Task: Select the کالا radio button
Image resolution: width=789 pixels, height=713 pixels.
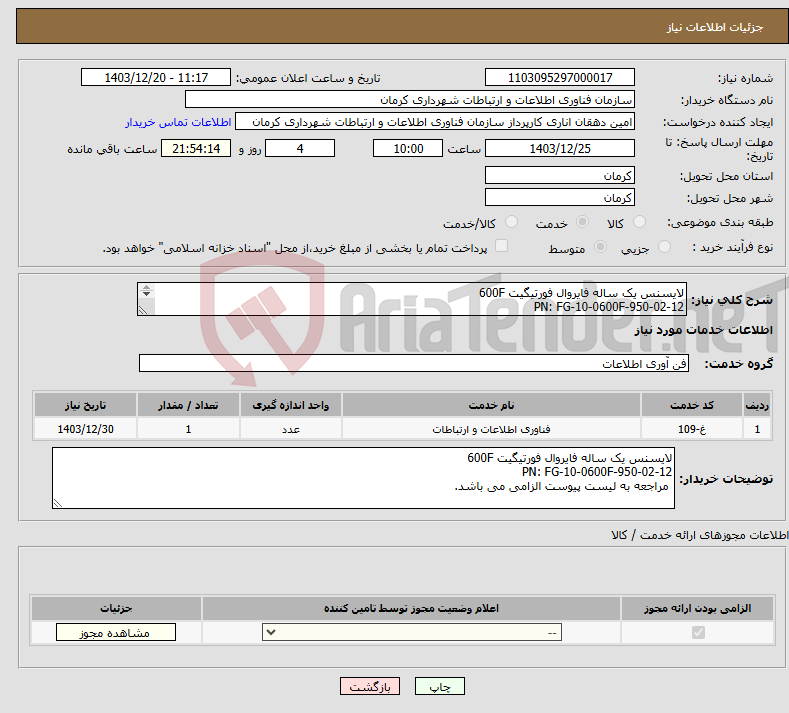Action: click(639, 222)
